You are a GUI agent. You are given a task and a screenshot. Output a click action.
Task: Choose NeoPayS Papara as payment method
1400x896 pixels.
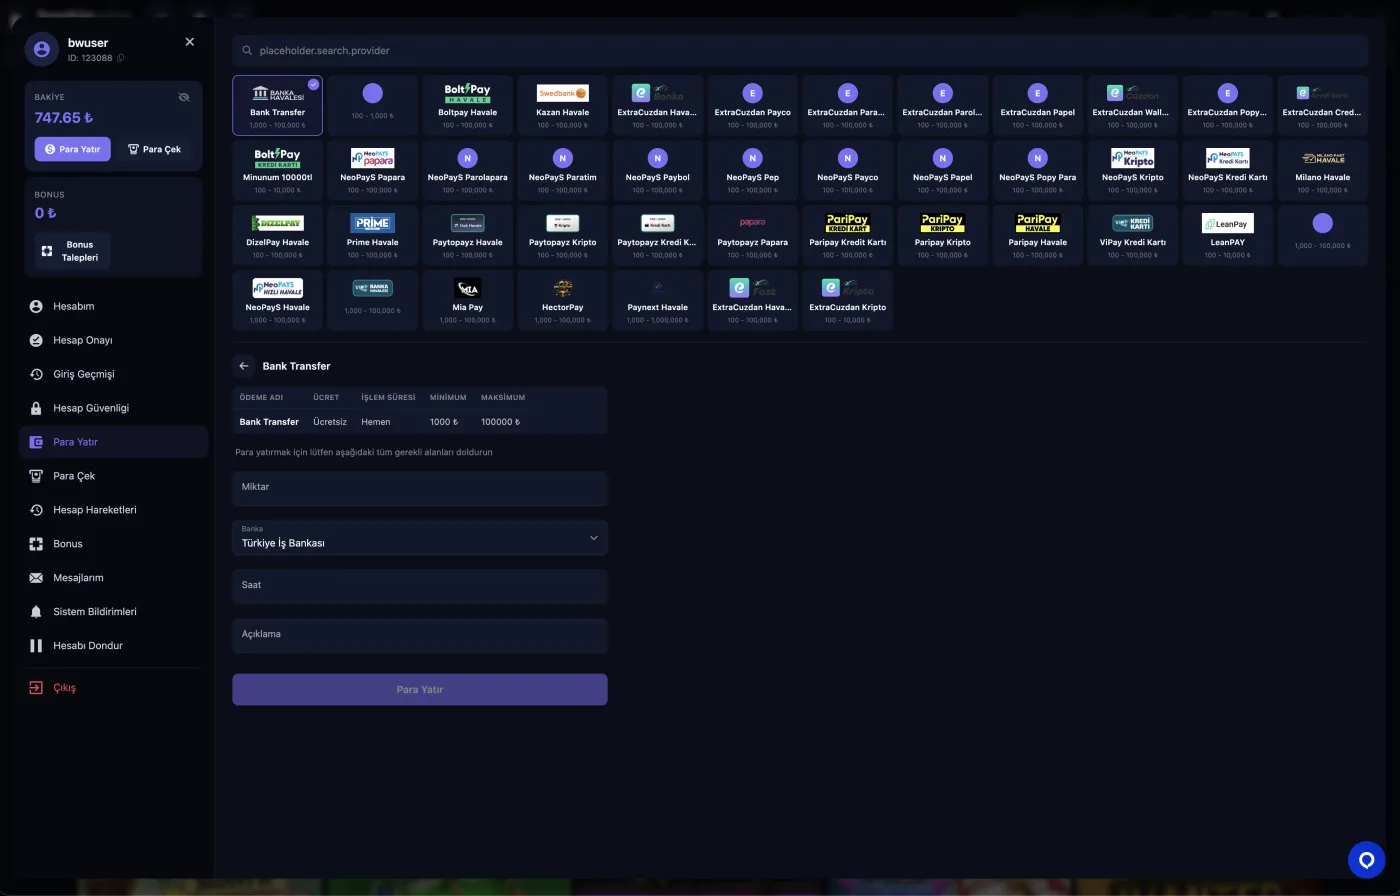(372, 169)
